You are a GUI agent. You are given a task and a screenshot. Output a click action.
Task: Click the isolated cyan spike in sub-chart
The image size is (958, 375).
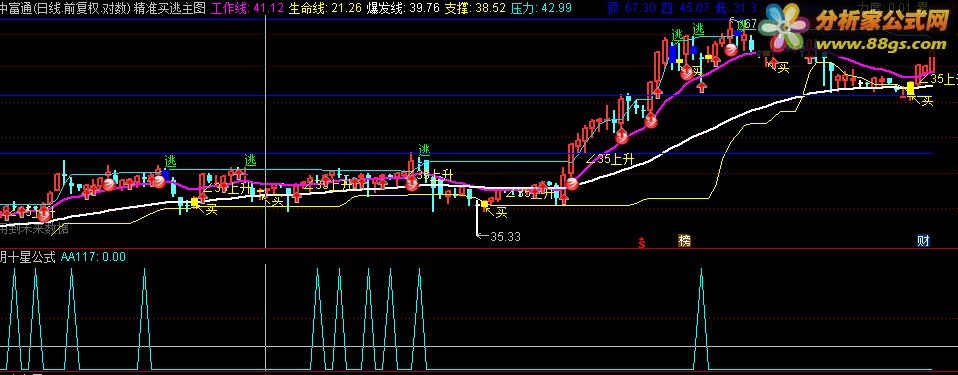pyautogui.click(x=701, y=318)
